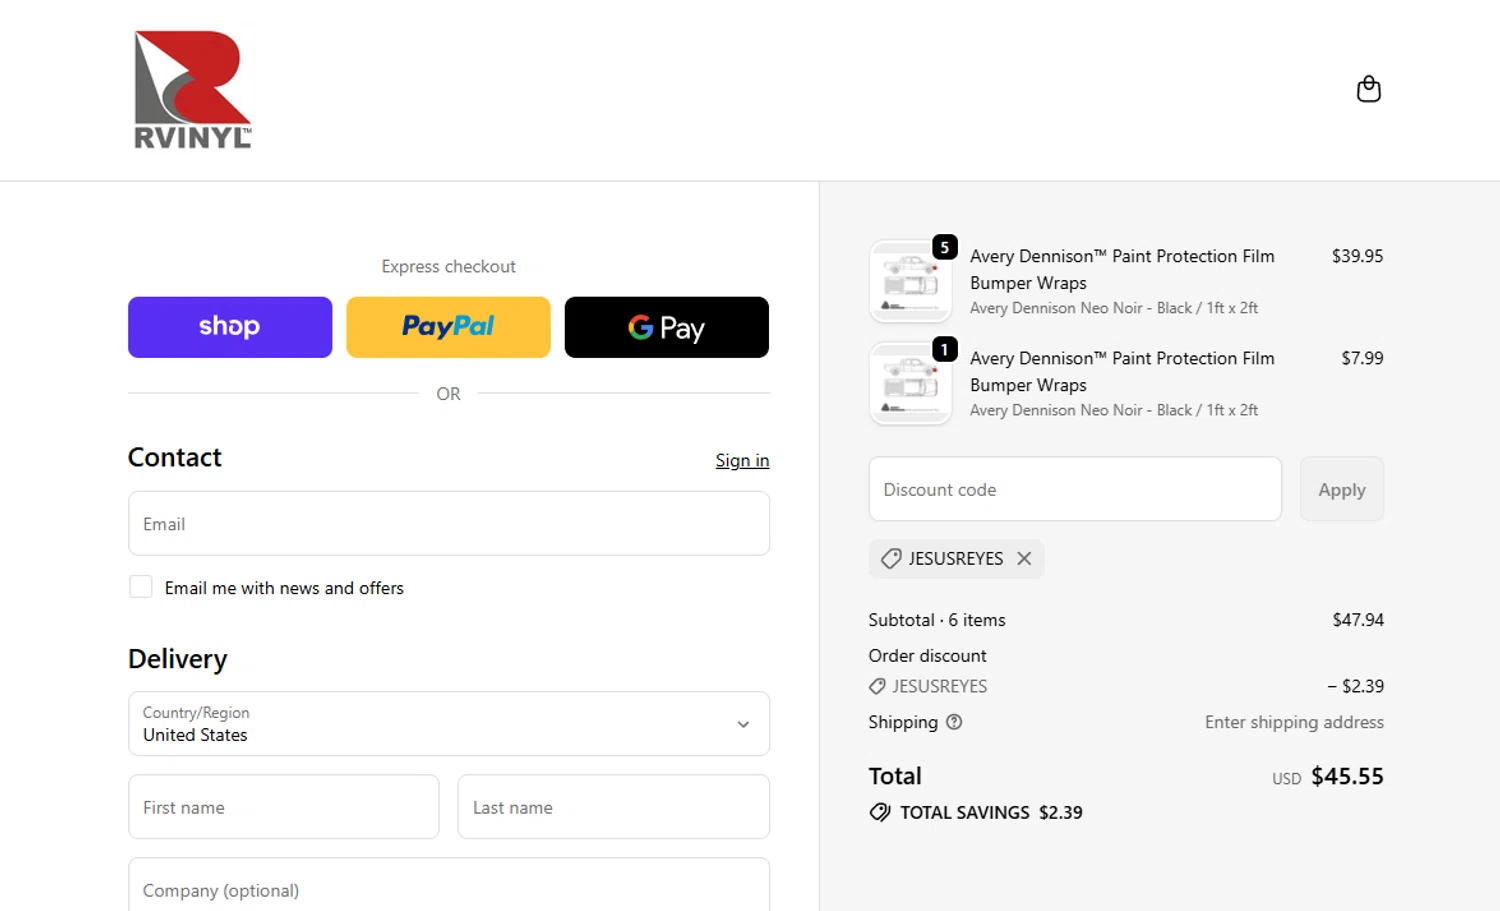Click the $45.55 total amount
Screen dimensions: 1500x911
coord(1347,776)
